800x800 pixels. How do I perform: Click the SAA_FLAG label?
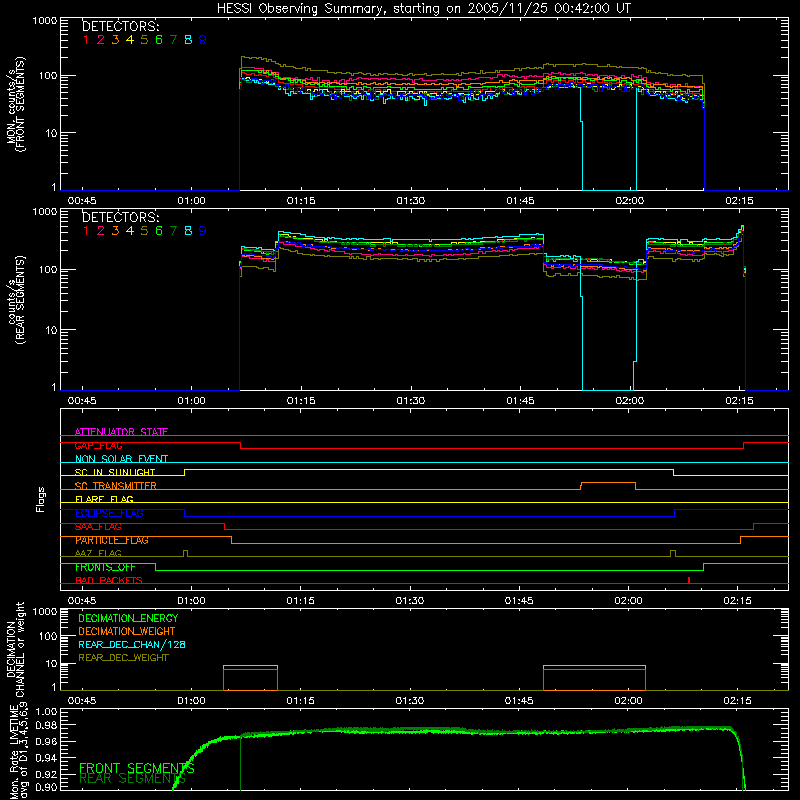click(x=98, y=527)
